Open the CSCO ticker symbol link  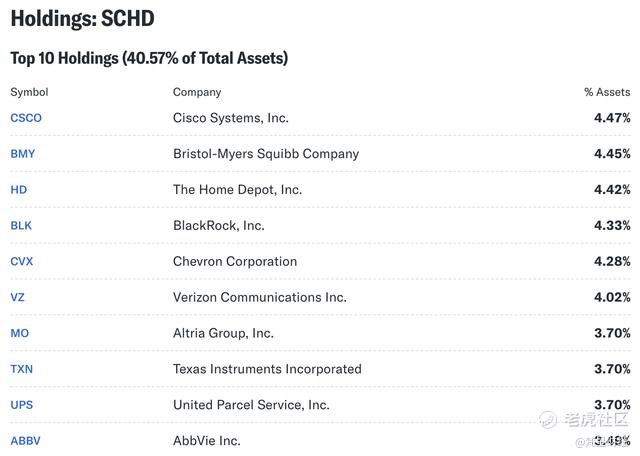point(26,118)
